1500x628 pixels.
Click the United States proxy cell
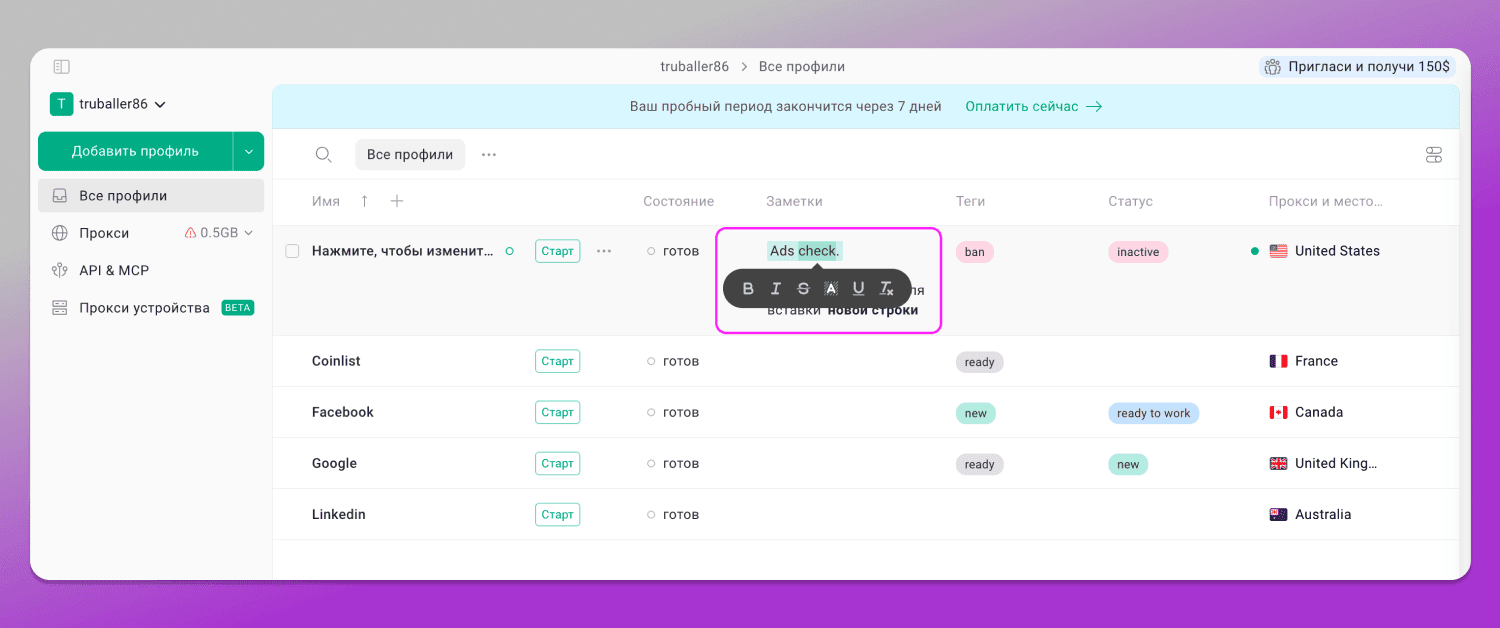pyautogui.click(x=1325, y=251)
